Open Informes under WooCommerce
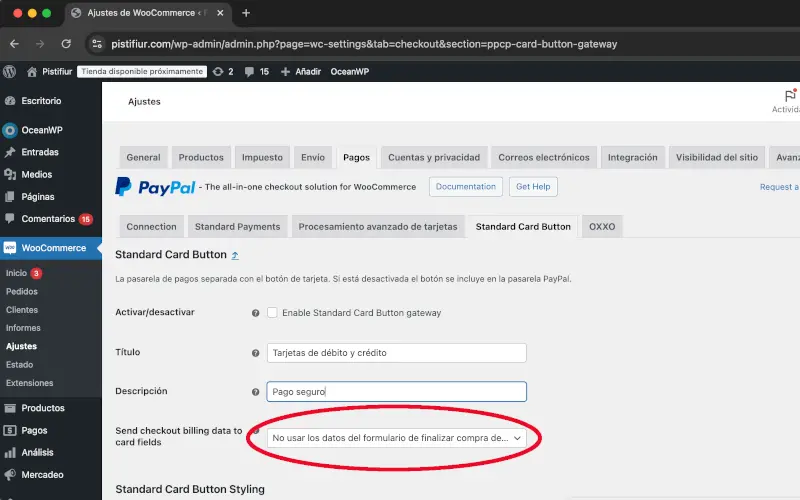This screenshot has width=800, height=500. [23, 328]
